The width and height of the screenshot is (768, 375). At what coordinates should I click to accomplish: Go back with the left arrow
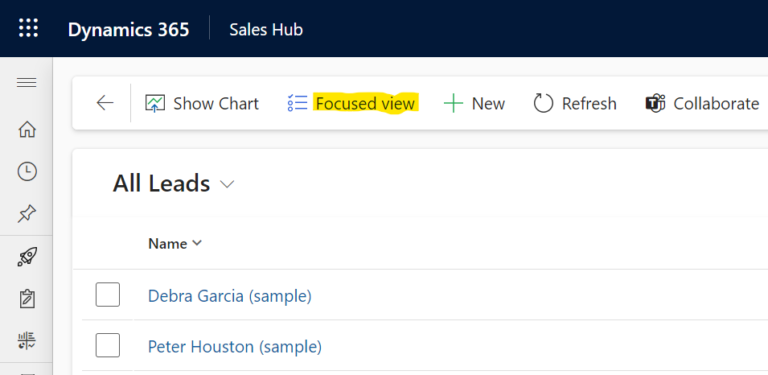tap(105, 103)
